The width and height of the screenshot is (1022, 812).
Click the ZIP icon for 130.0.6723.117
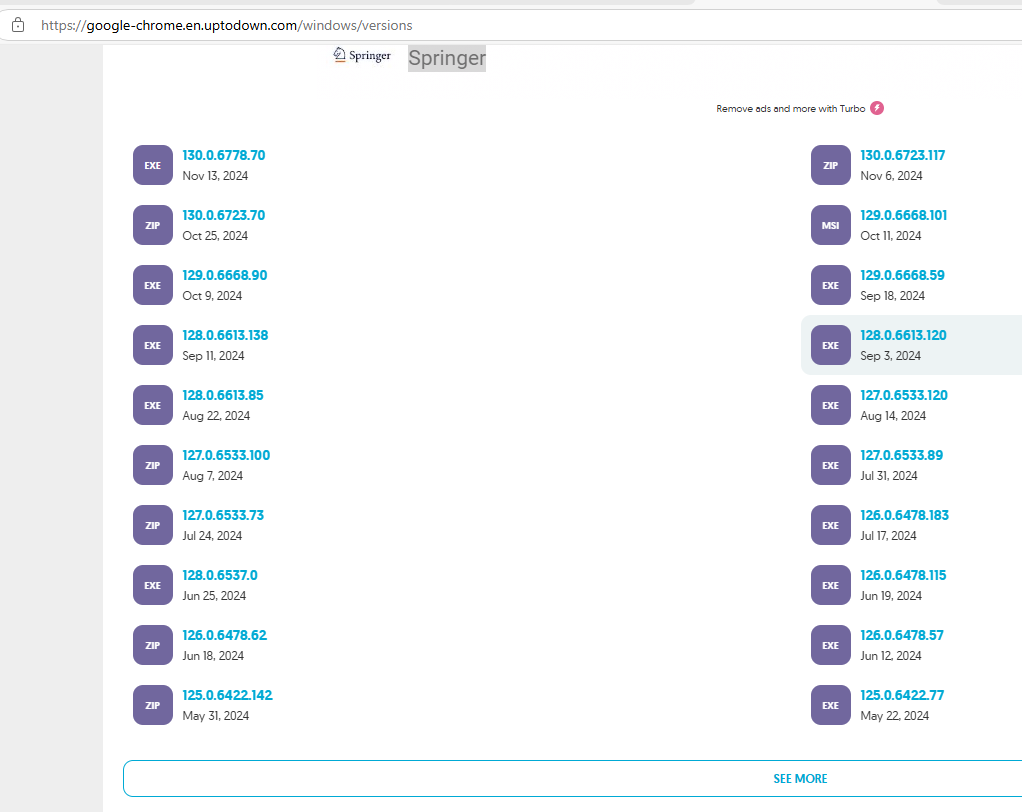[830, 165]
